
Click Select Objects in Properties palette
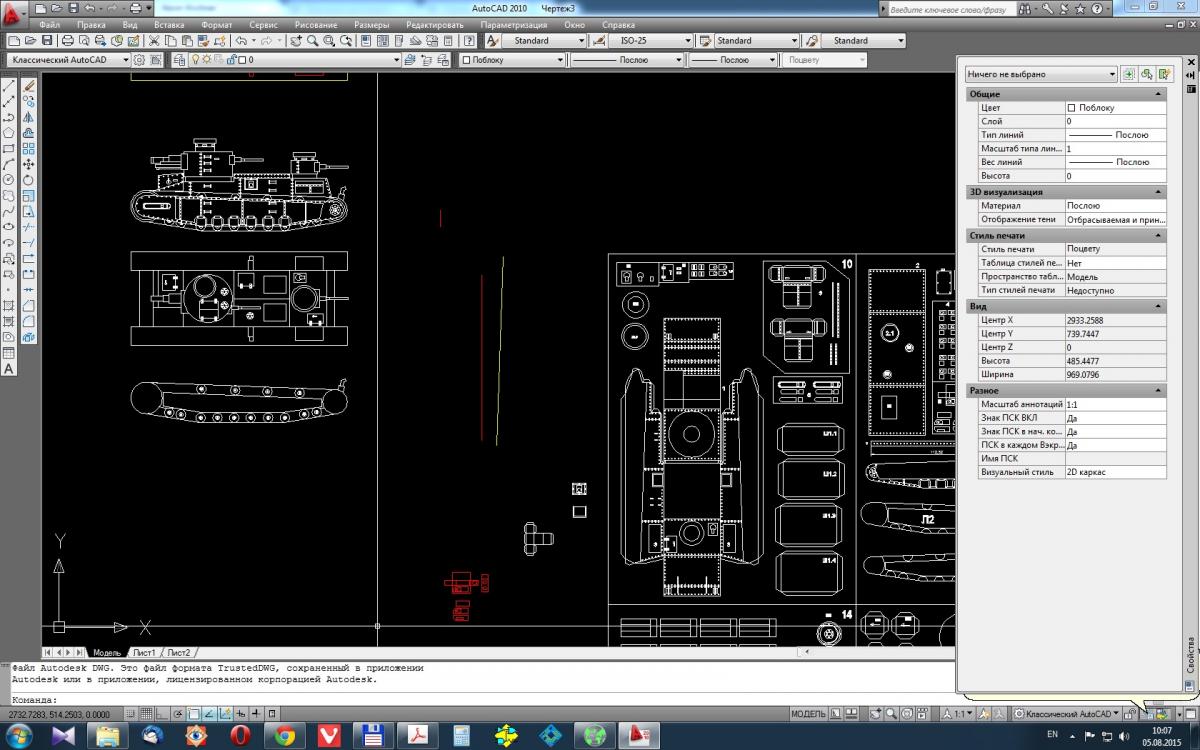pos(1147,74)
